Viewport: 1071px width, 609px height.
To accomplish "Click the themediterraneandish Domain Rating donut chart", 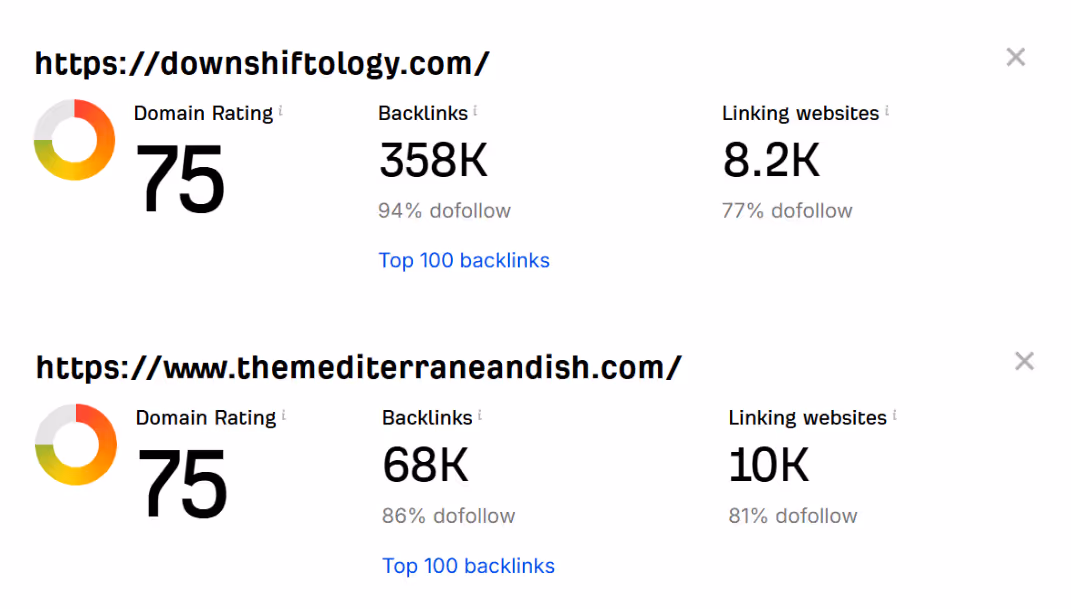I will tap(76, 444).
